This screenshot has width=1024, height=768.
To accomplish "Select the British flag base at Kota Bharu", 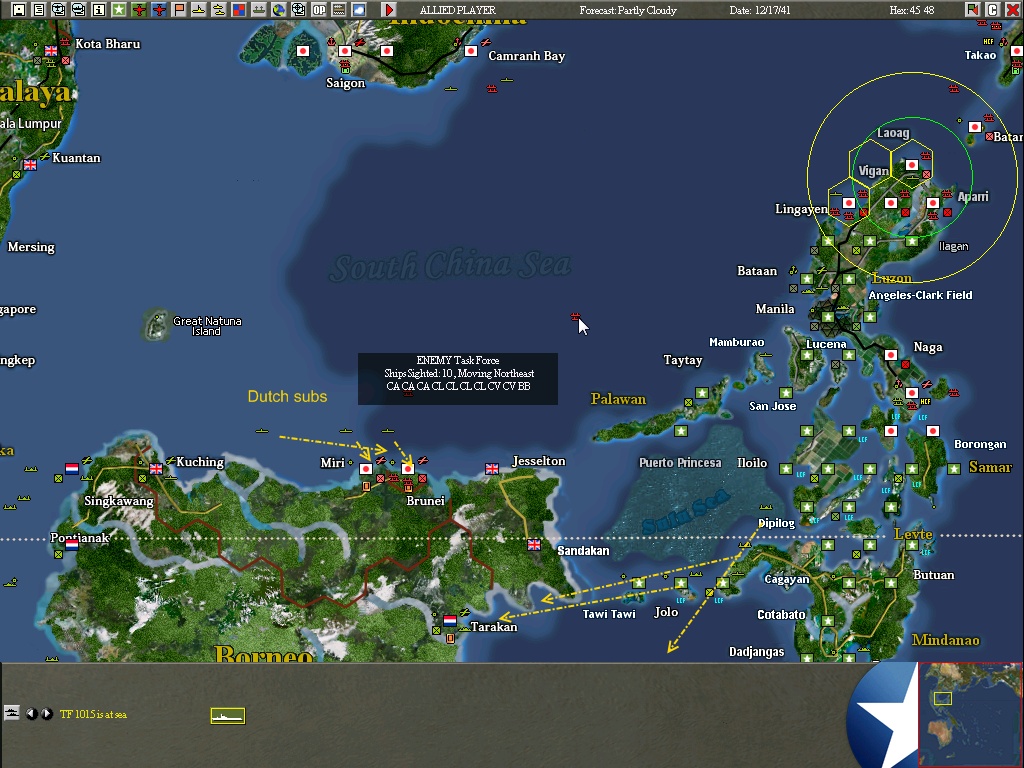I will click(x=51, y=51).
